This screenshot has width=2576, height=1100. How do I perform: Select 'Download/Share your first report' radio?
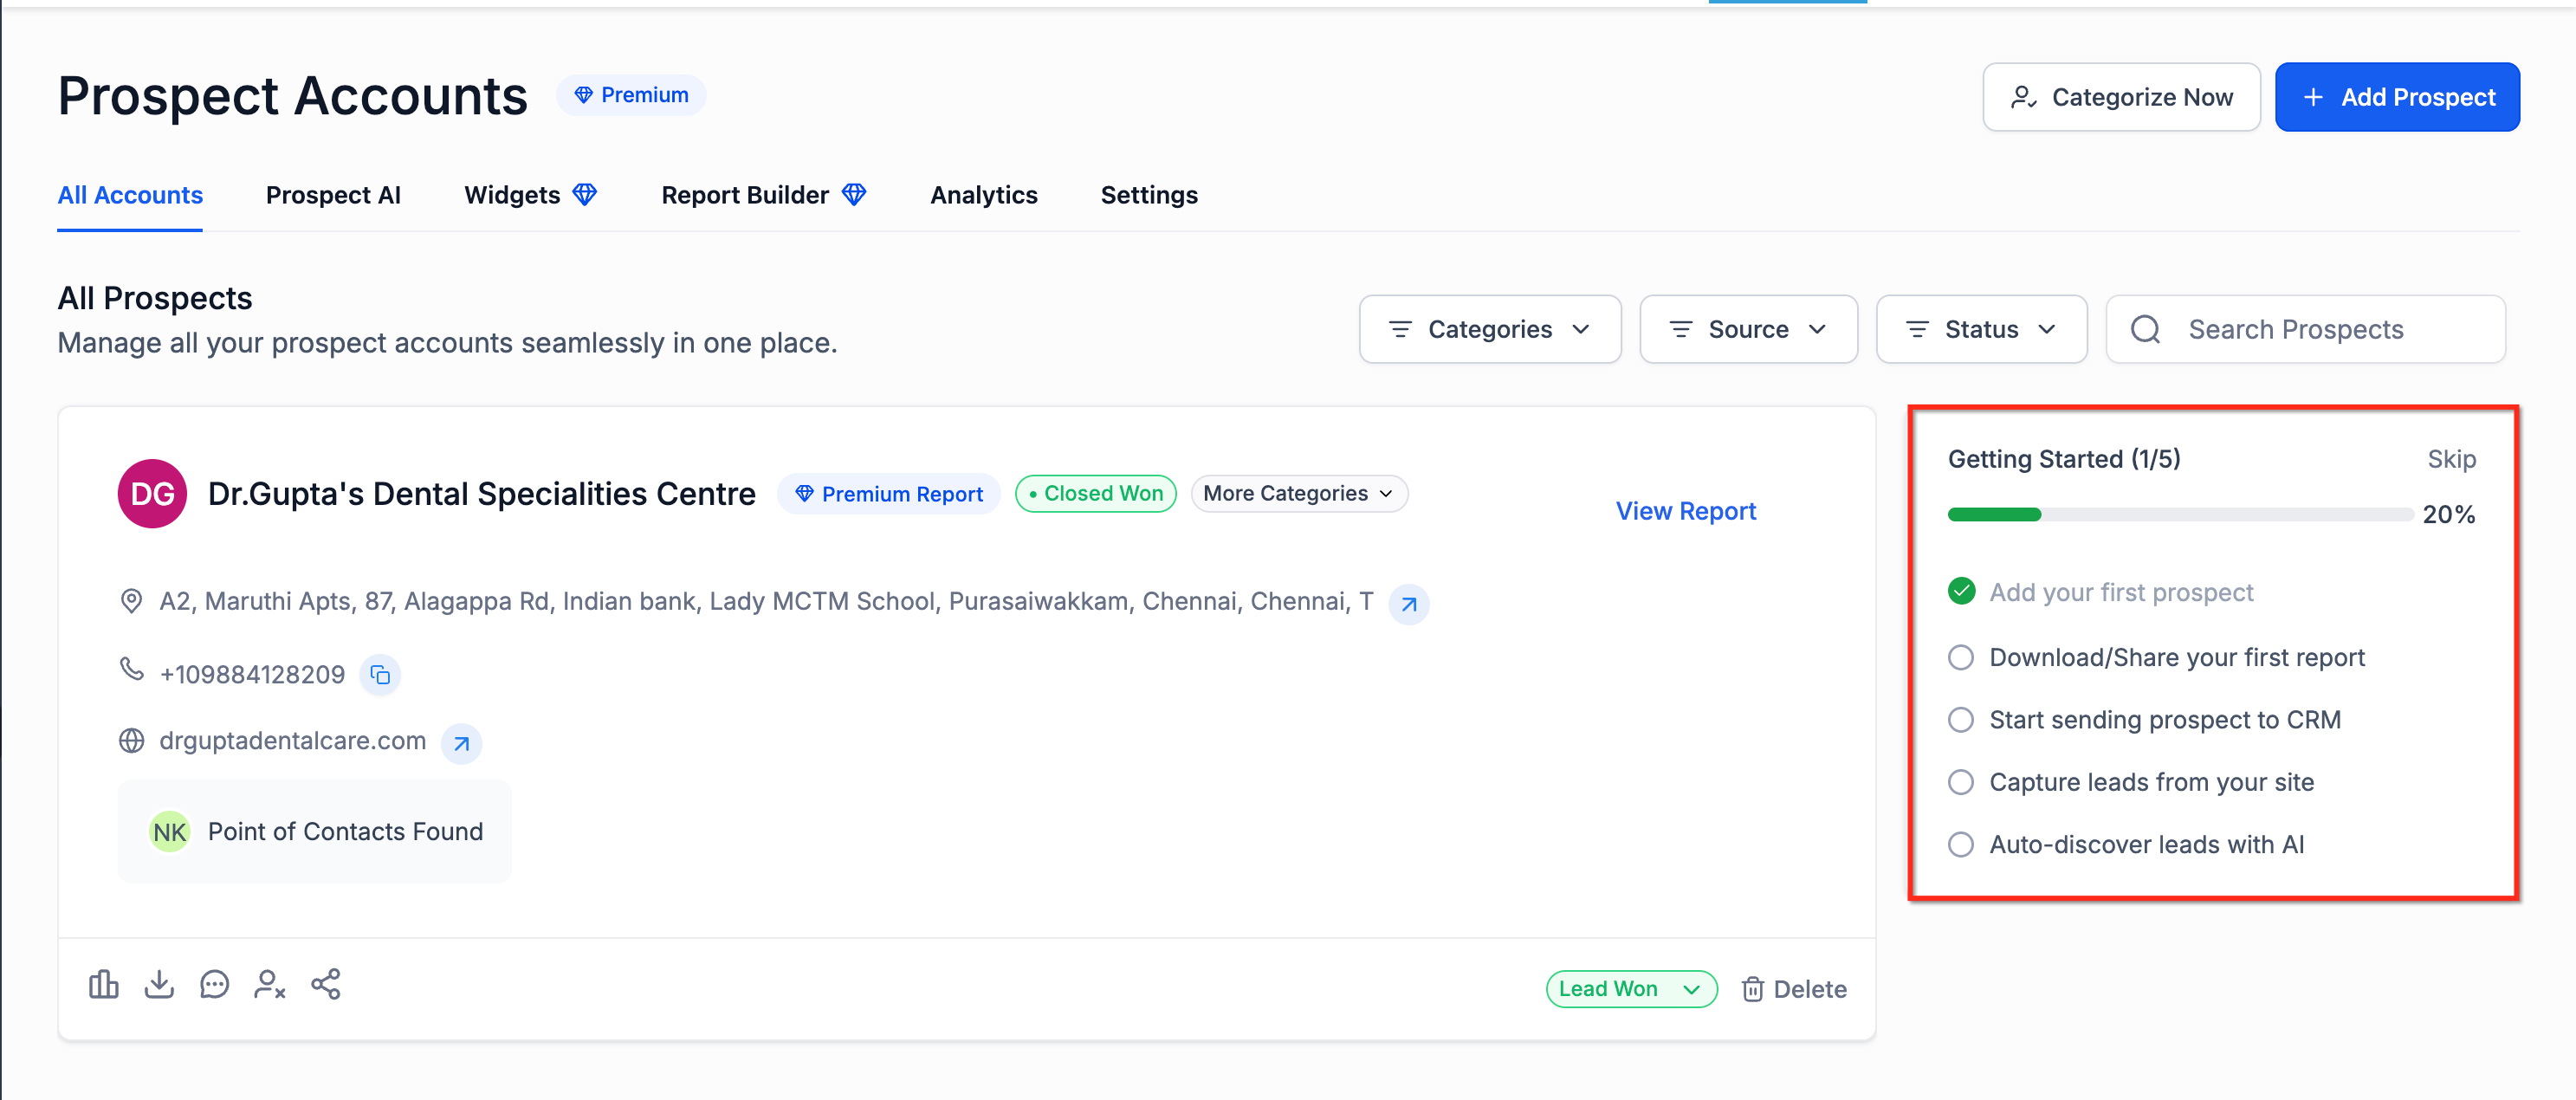tap(1961, 657)
